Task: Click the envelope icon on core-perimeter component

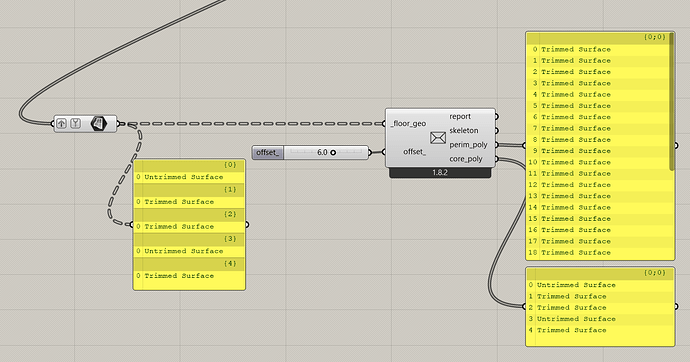Action: [x=438, y=138]
